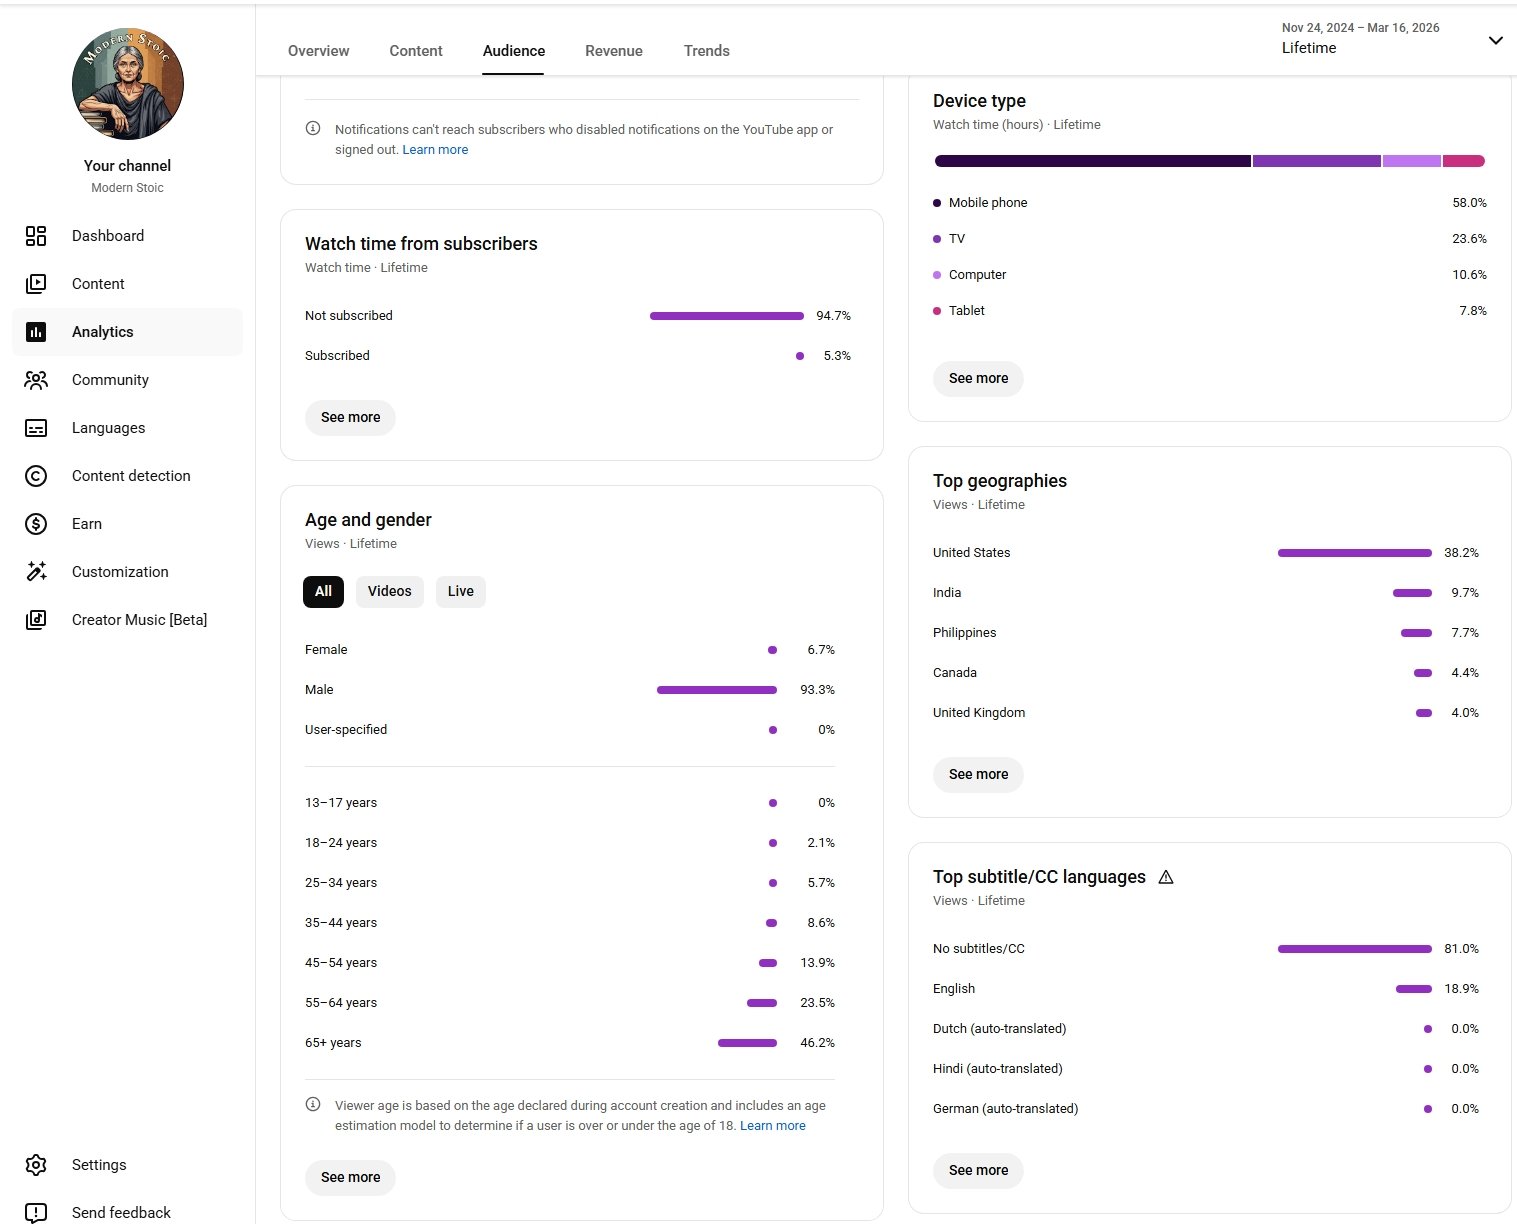The height and width of the screenshot is (1224, 1517).
Task: Switch to the Trends tab
Action: coord(706,51)
